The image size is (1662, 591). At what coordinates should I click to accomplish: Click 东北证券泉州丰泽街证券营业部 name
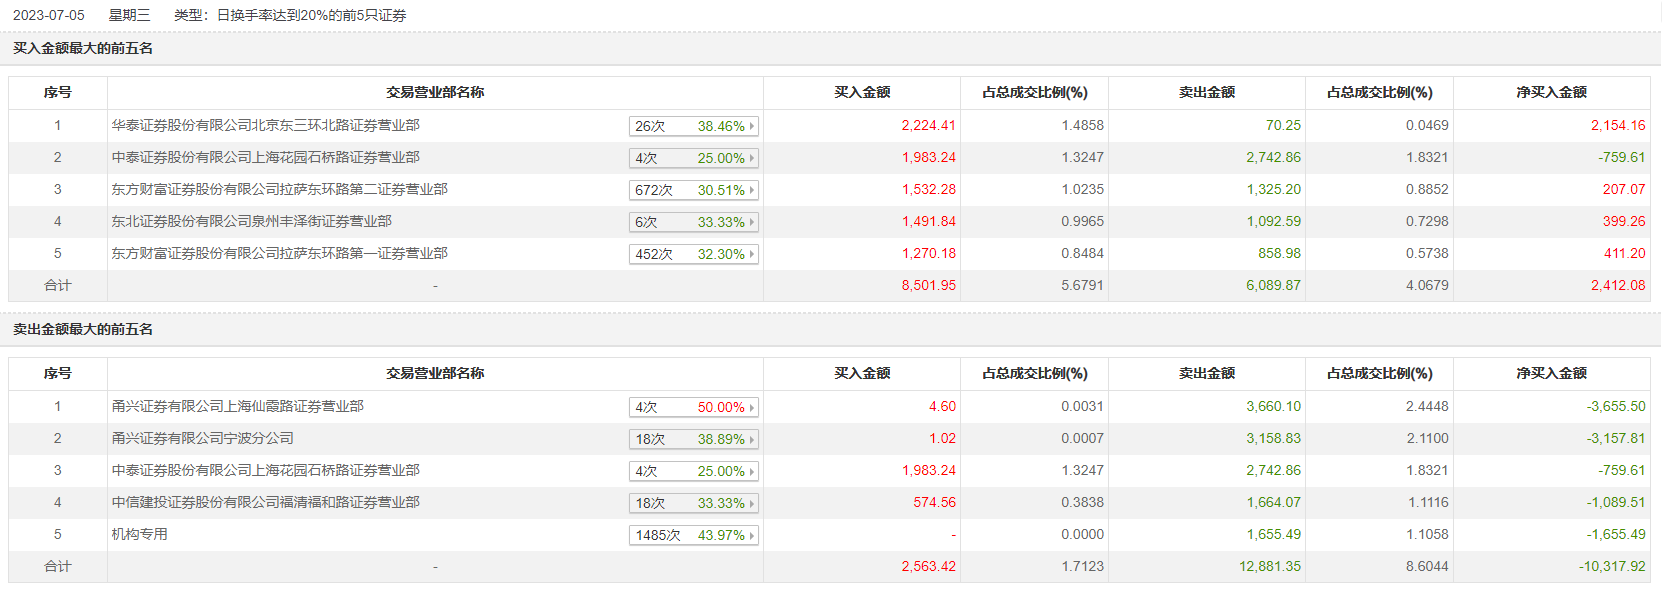pos(252,221)
